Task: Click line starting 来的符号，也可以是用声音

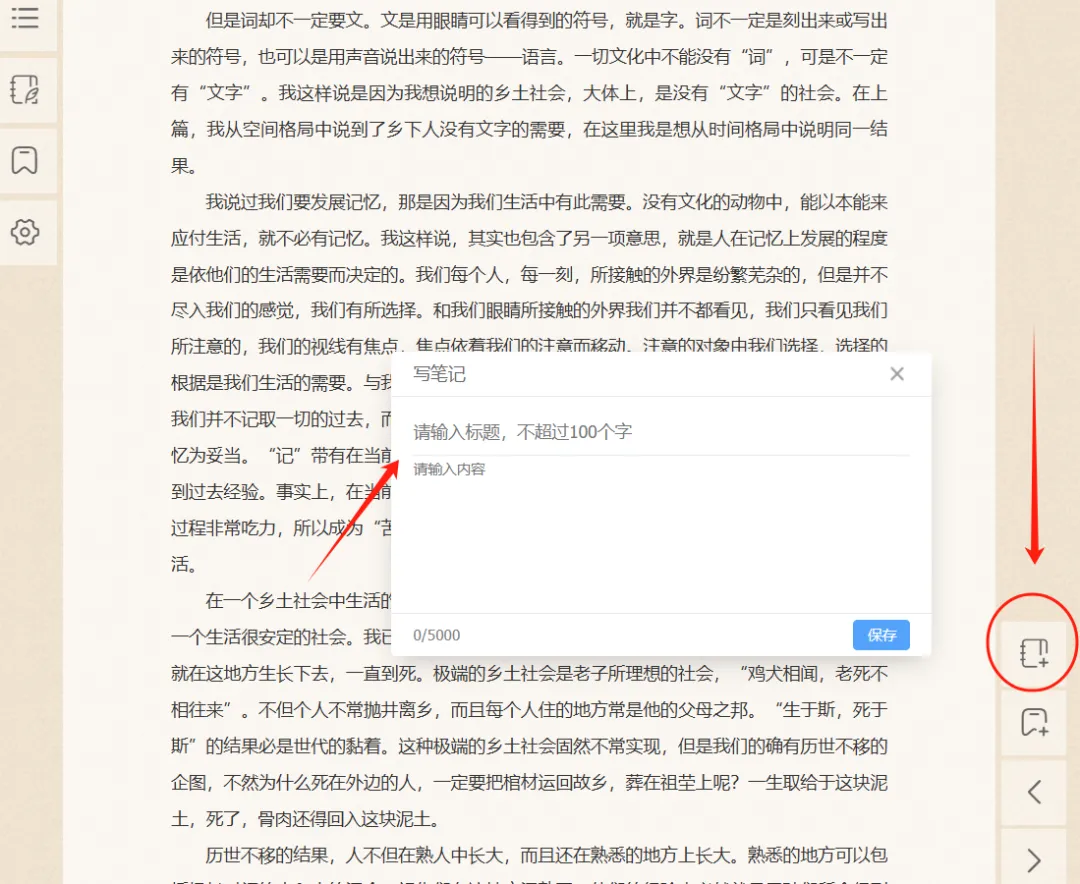Action: tap(529, 56)
